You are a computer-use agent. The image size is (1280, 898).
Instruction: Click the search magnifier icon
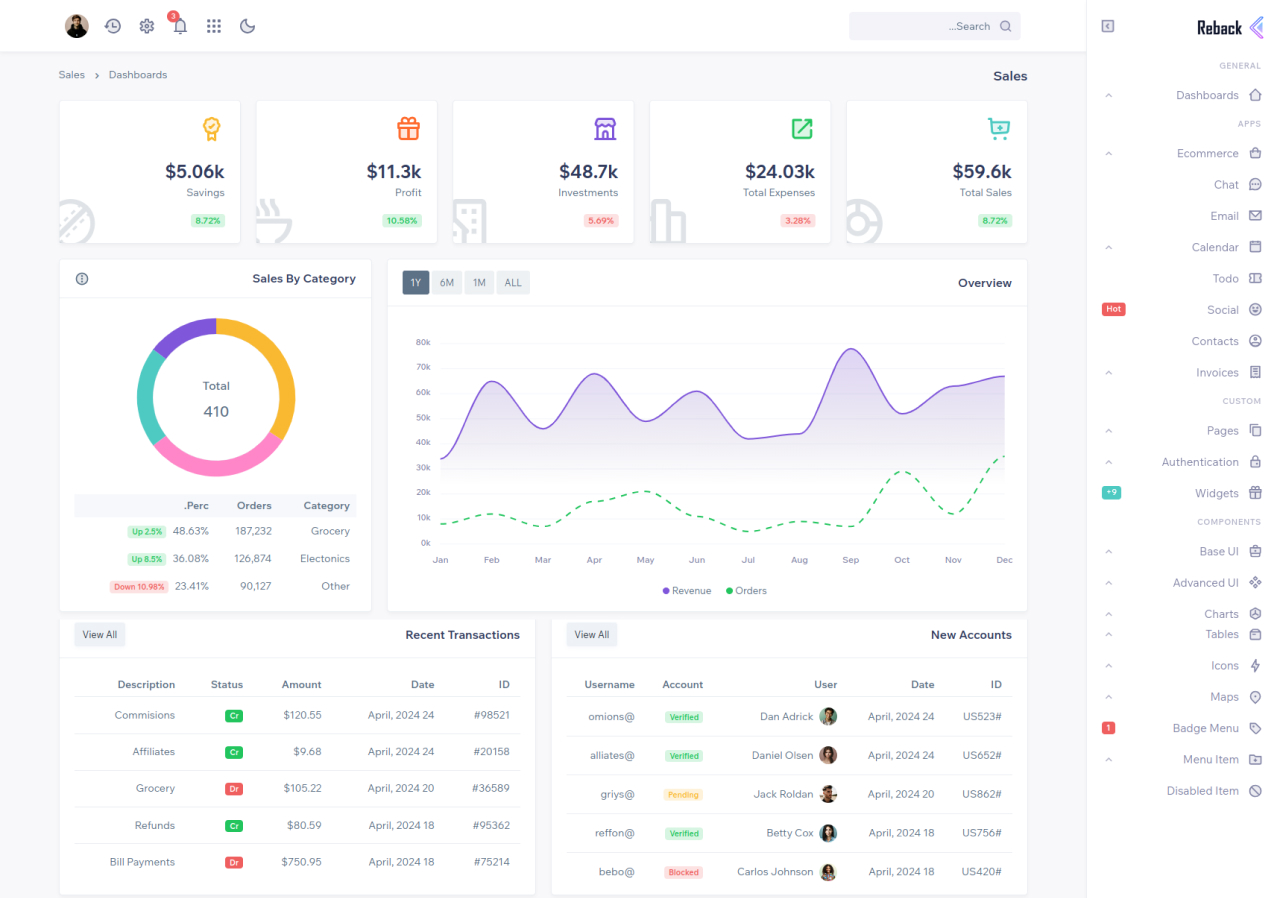coord(1006,26)
